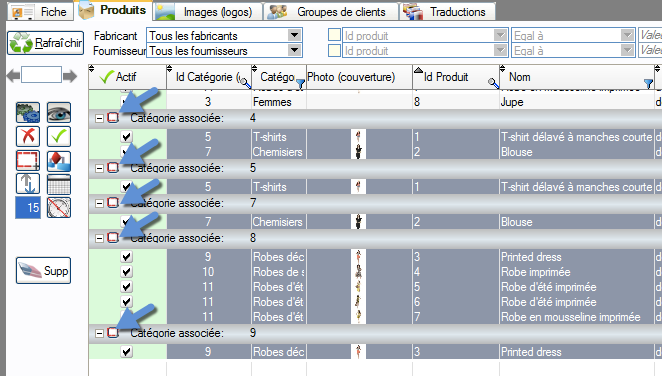This screenshot has height=376, width=662.
Task: Open the Tous les fournisseurs dropdown
Action: pos(294,51)
